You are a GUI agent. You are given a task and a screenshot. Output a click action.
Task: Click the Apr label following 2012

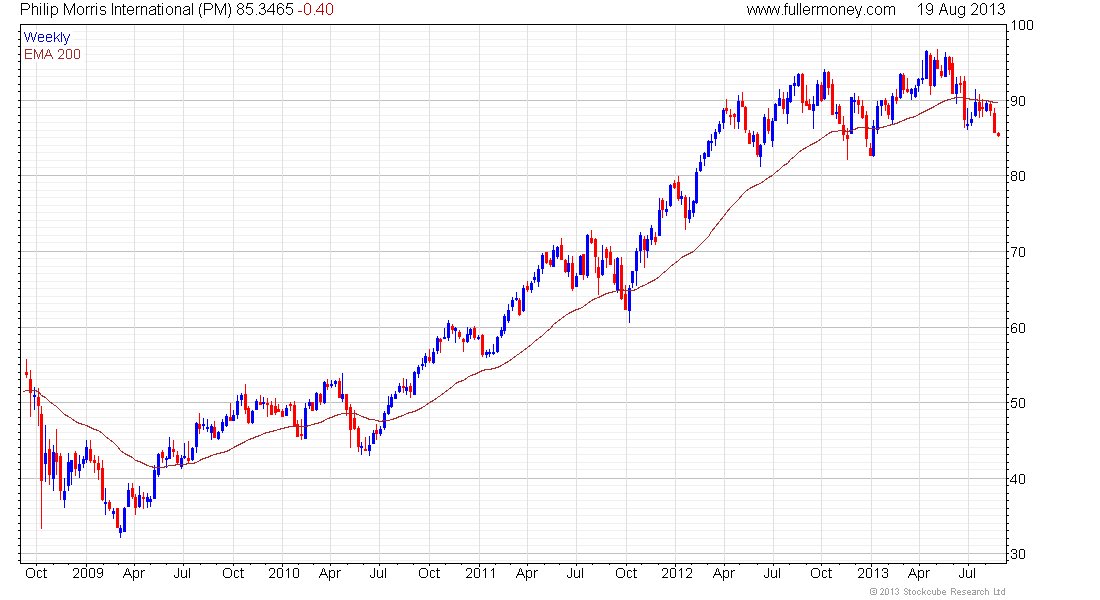click(723, 573)
